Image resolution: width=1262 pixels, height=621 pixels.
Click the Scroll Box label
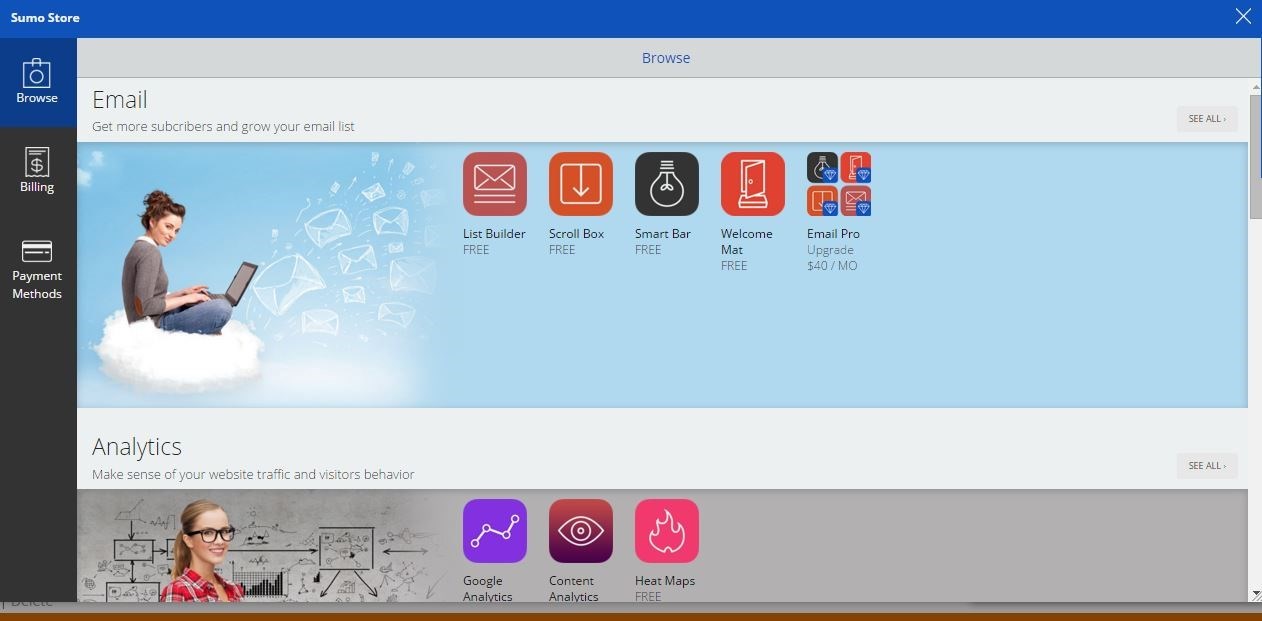pyautogui.click(x=577, y=234)
